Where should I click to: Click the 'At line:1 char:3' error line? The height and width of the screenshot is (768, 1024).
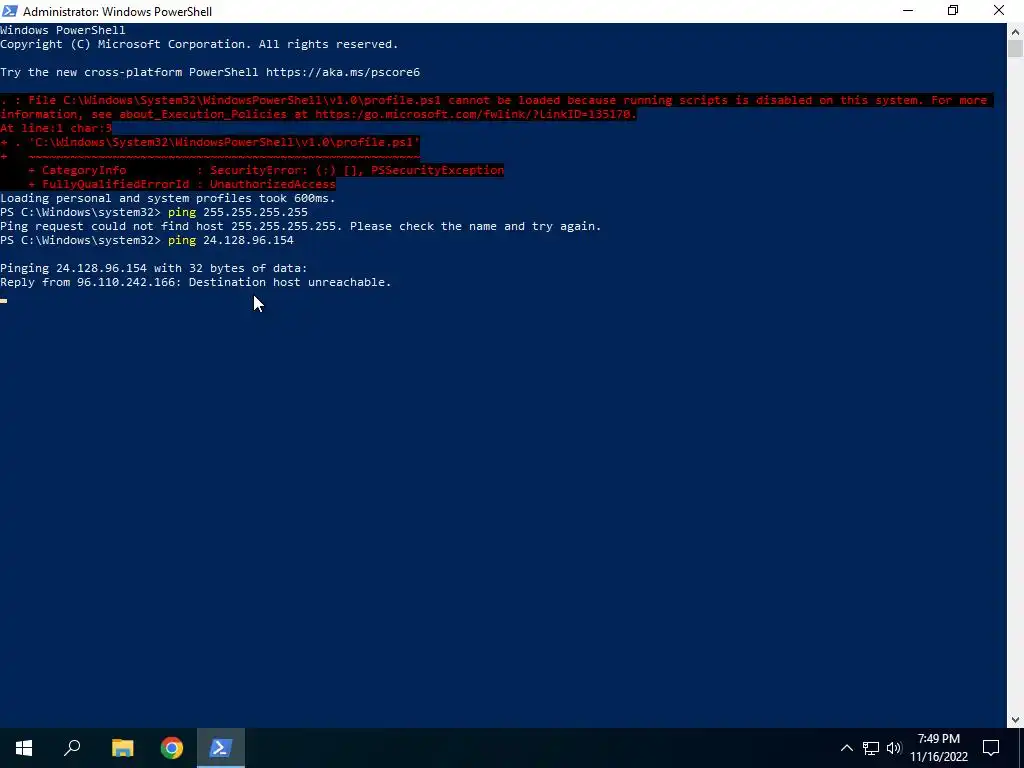coord(56,129)
